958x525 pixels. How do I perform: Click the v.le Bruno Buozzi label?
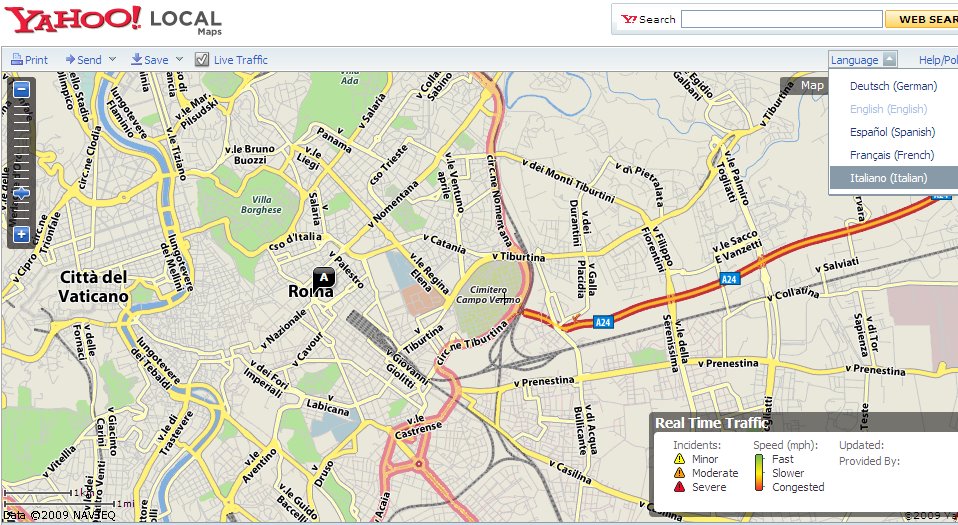click(250, 154)
